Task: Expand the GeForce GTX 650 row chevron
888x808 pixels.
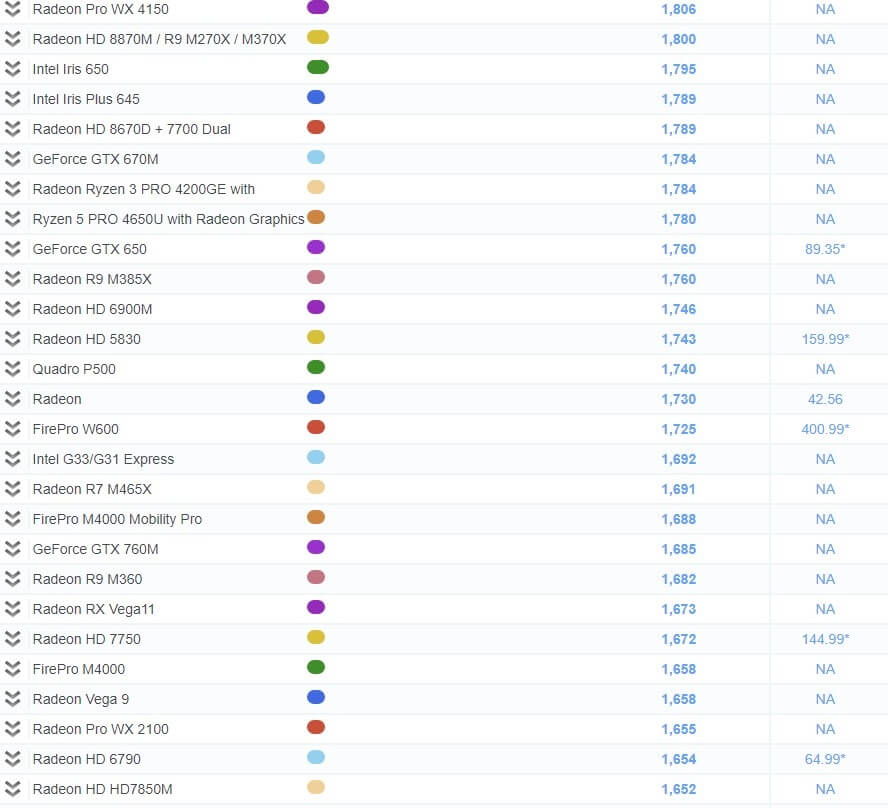Action: (12, 249)
